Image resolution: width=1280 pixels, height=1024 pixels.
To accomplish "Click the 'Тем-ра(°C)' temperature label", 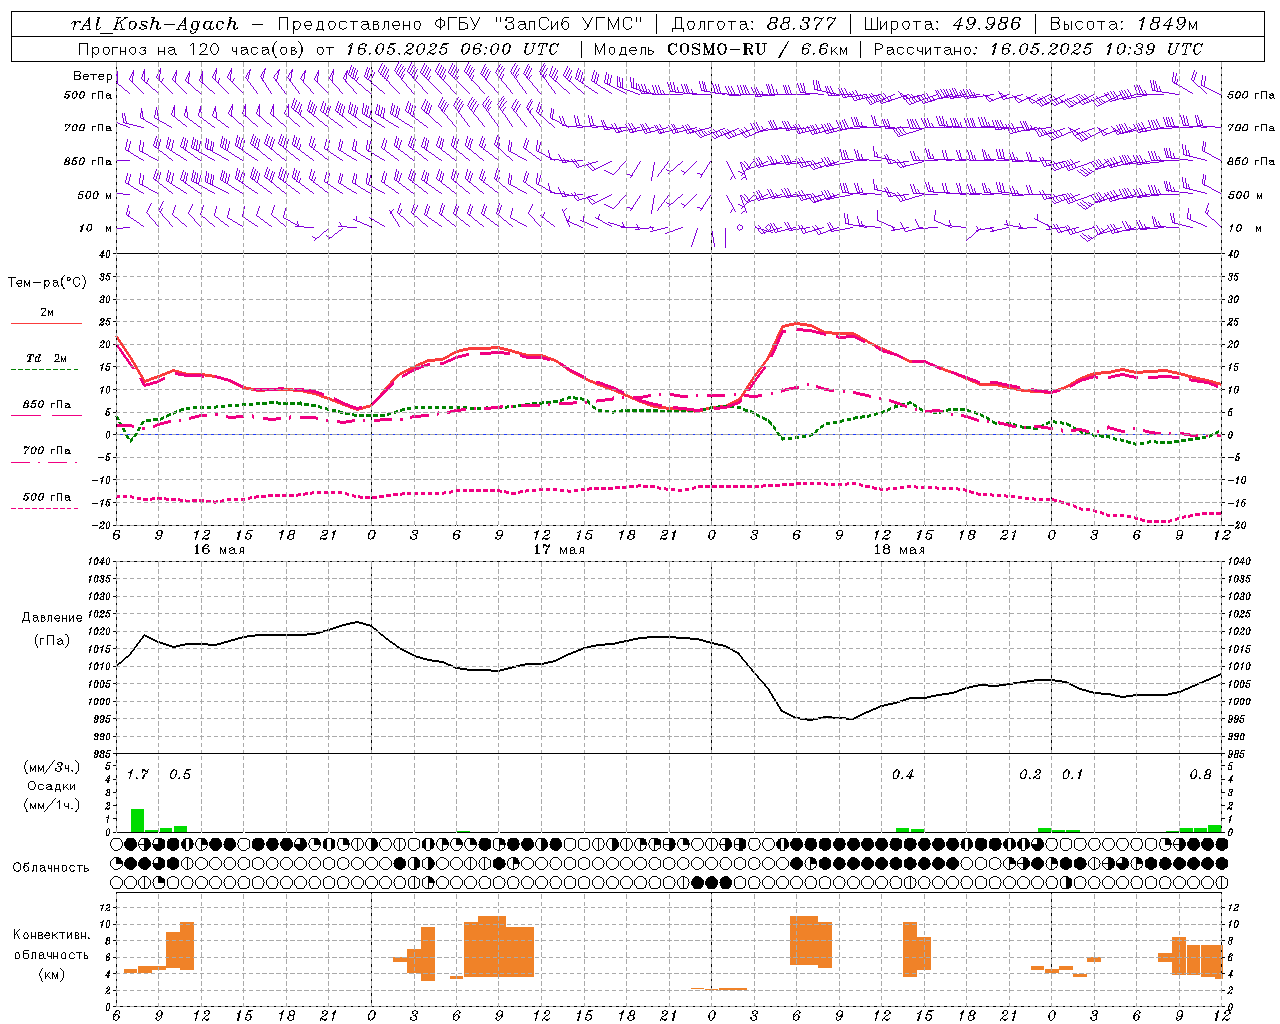I will click(47, 283).
